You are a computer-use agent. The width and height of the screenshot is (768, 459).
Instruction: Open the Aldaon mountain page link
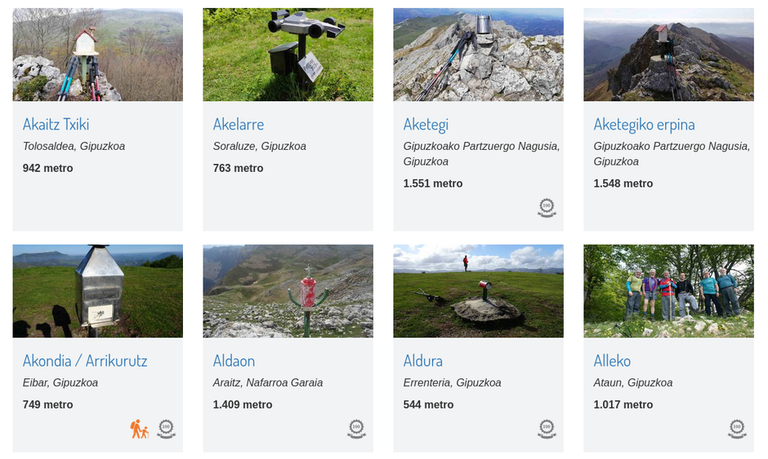click(x=234, y=361)
